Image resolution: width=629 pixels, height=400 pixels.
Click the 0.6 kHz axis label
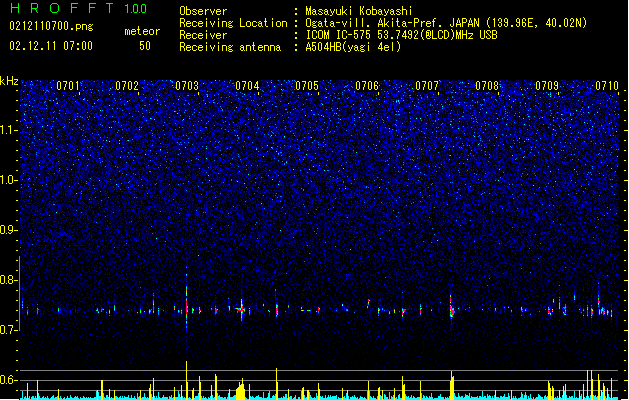click(x=9, y=380)
